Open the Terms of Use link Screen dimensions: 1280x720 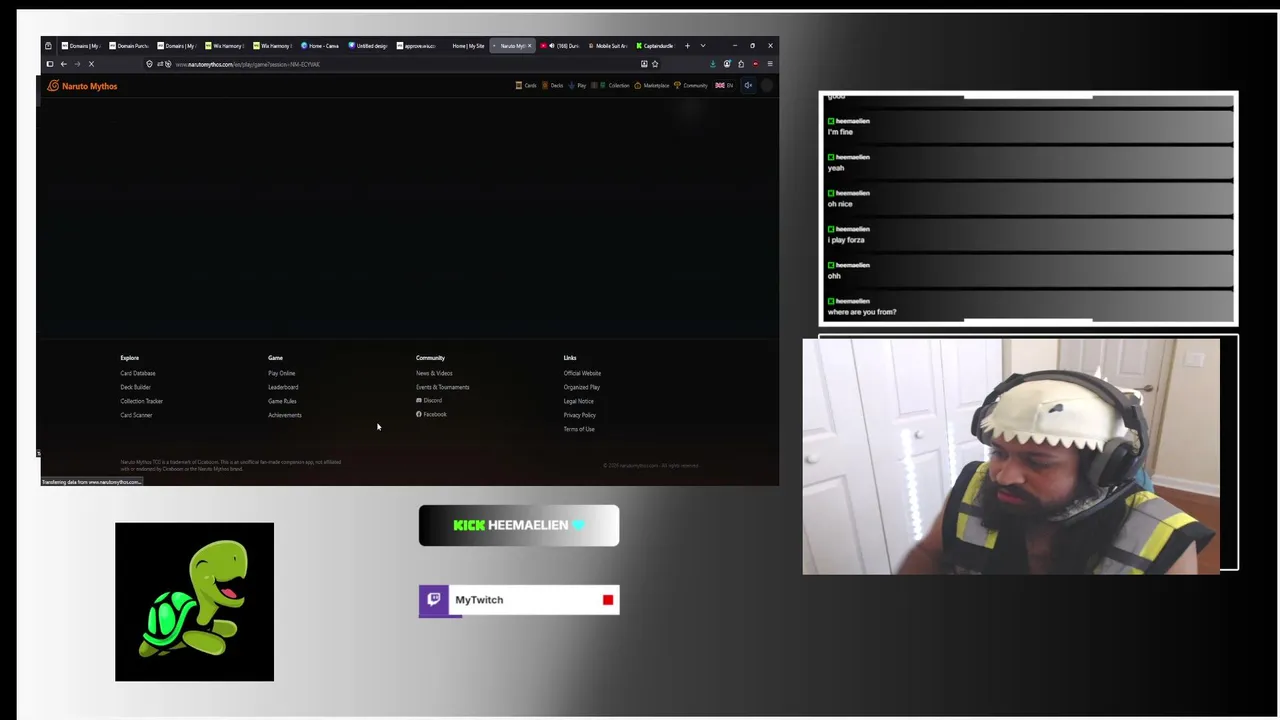click(x=579, y=429)
